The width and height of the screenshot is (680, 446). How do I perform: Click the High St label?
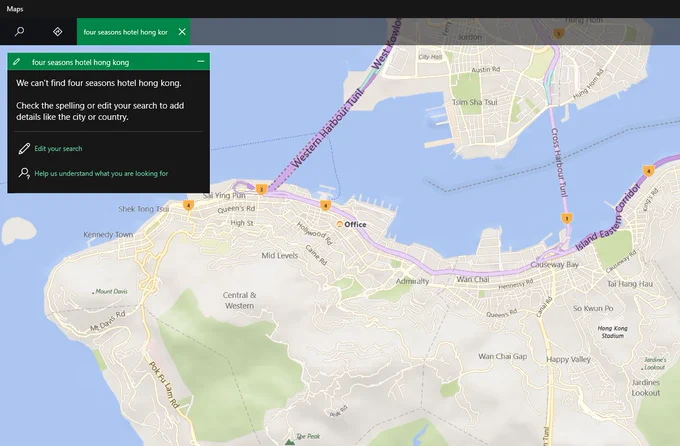242,223
